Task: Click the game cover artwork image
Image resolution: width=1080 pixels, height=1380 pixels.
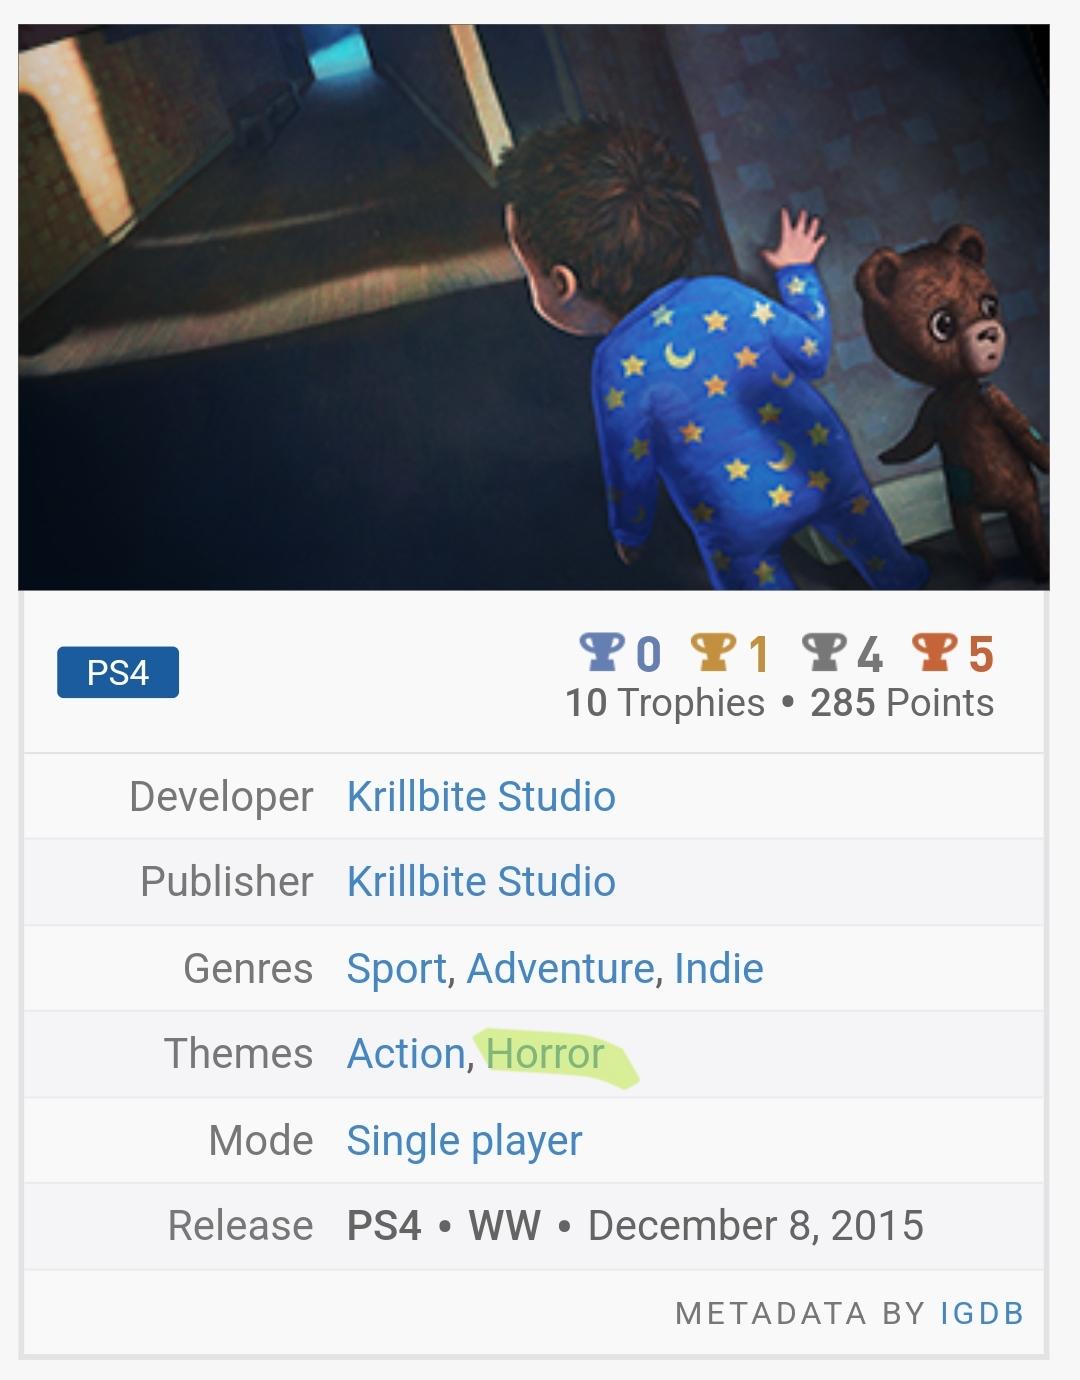Action: [534, 308]
